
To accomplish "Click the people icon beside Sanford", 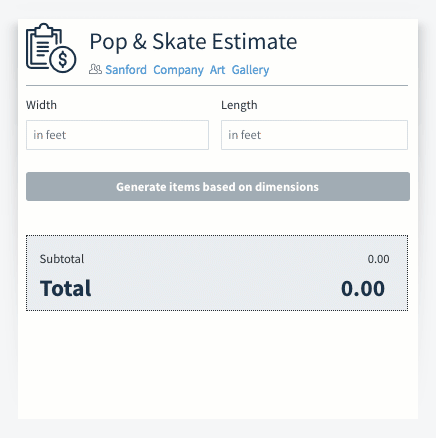I will [x=95, y=69].
